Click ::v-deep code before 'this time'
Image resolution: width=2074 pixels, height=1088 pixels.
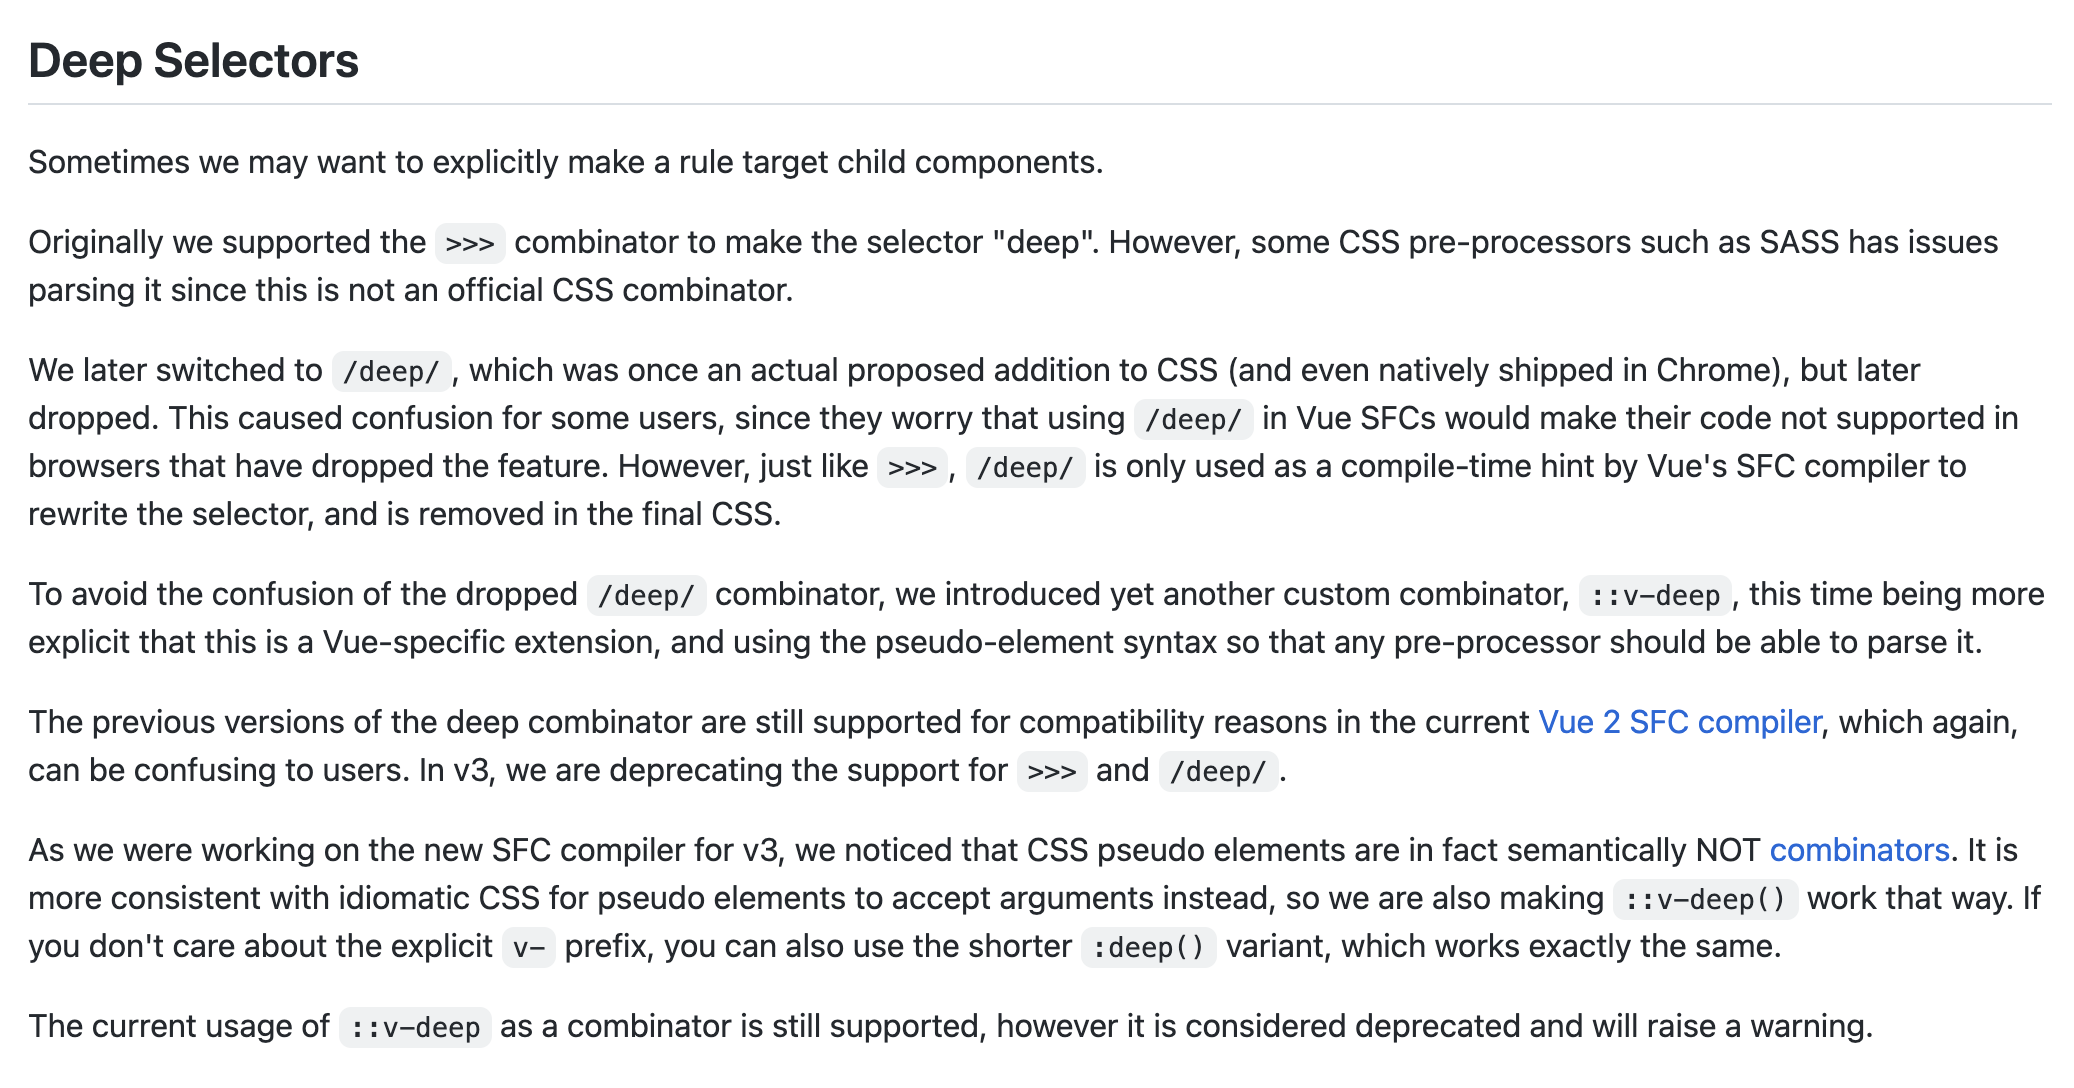[1655, 595]
